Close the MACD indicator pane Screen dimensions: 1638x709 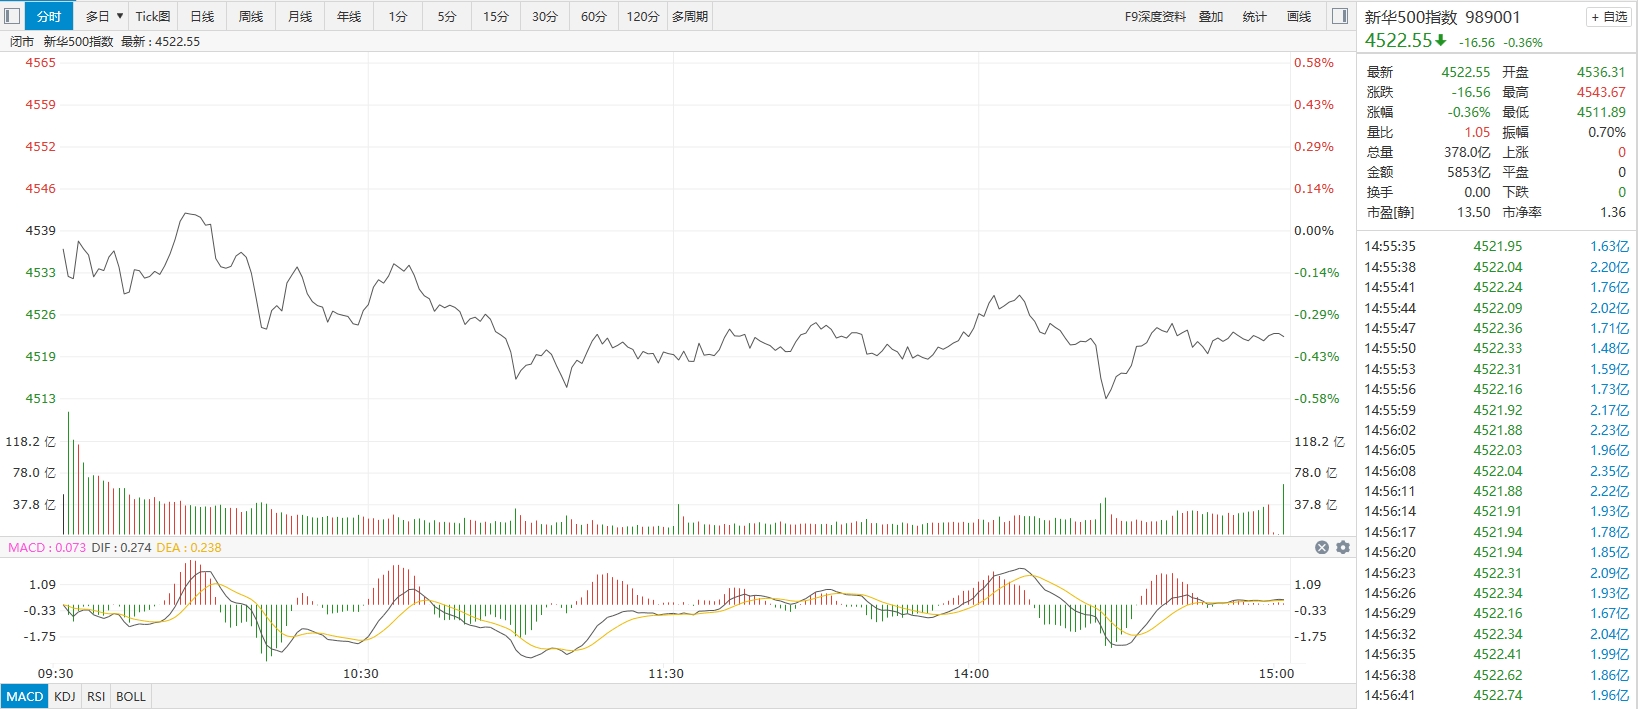[1322, 547]
